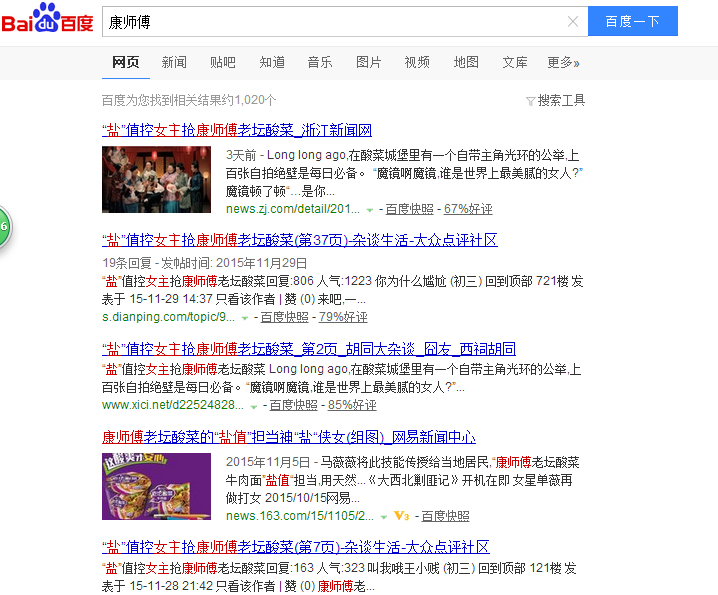Open the 第37页 大众点评社区 result title
The width and height of the screenshot is (718, 595).
tap(299, 240)
